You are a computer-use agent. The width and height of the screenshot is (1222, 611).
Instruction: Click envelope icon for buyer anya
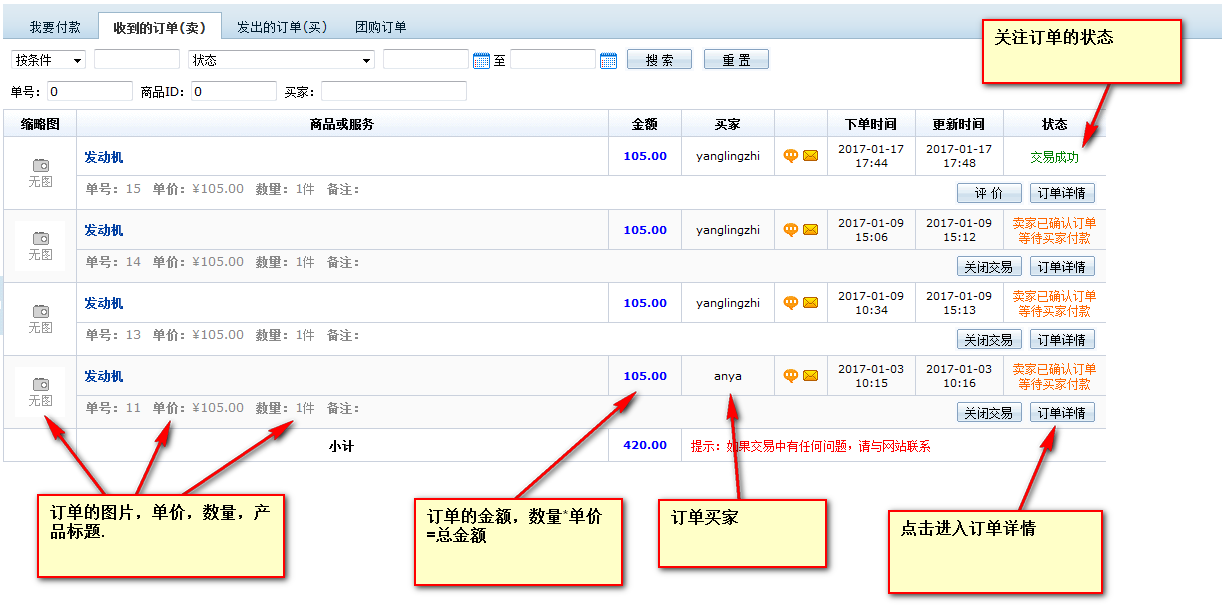[810, 376]
